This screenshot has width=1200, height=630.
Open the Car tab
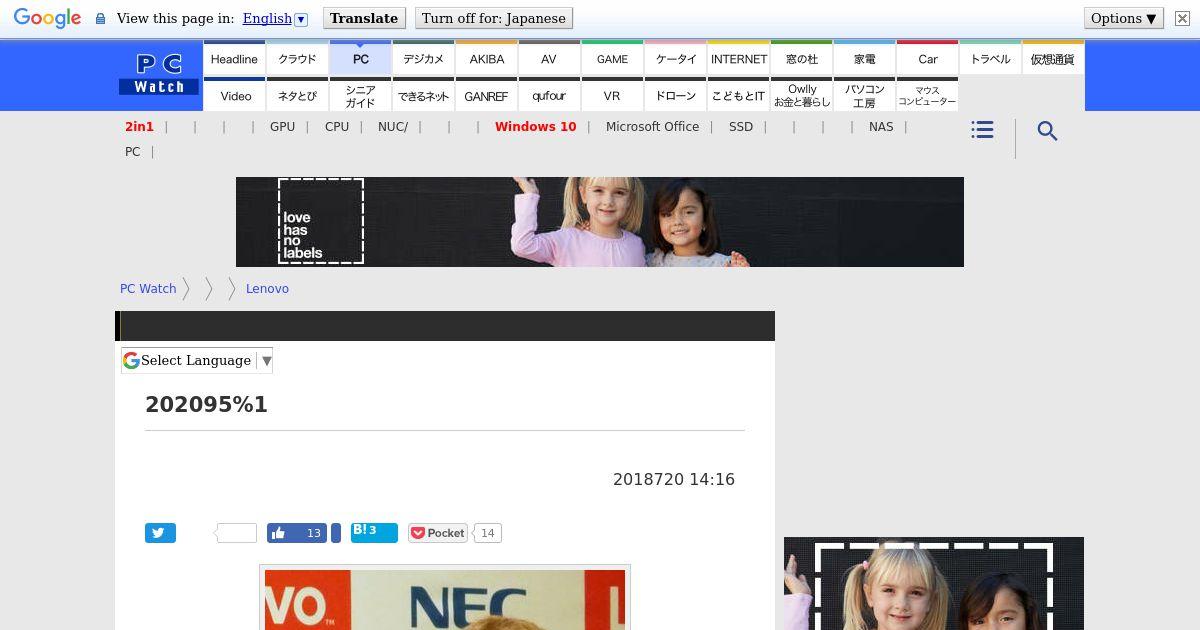(928, 58)
